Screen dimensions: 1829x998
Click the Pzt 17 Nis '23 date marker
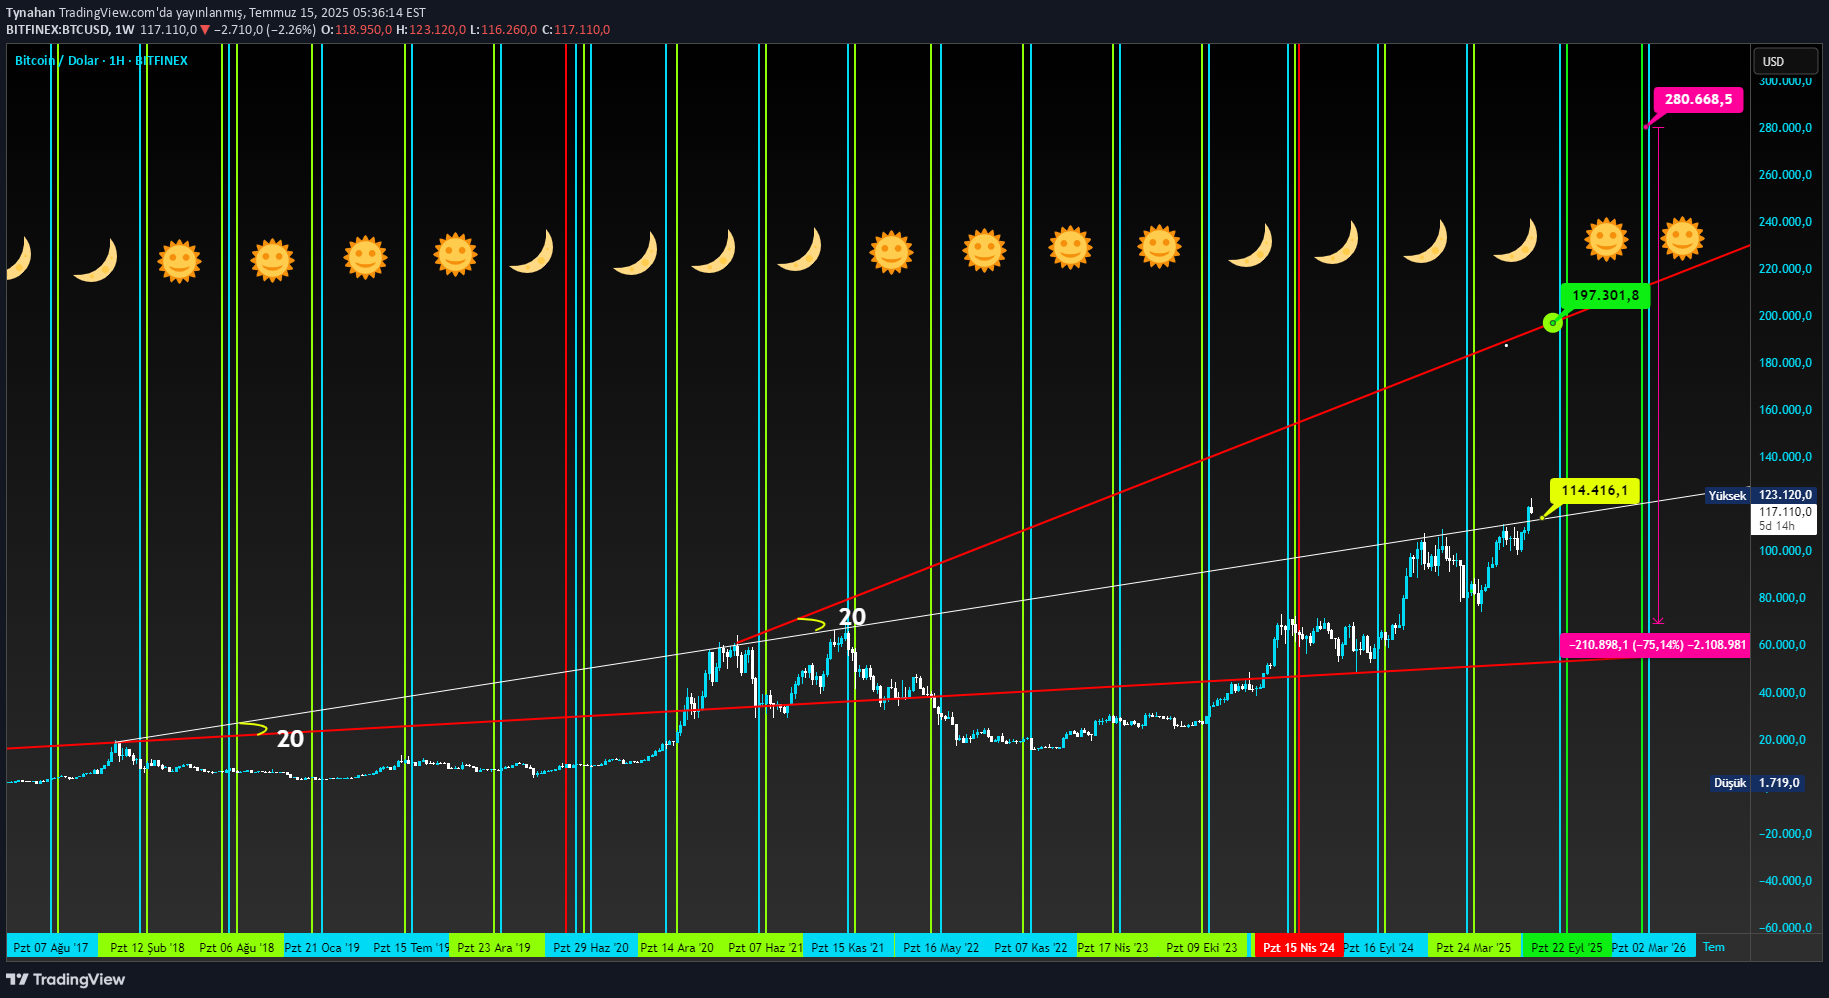(1113, 947)
